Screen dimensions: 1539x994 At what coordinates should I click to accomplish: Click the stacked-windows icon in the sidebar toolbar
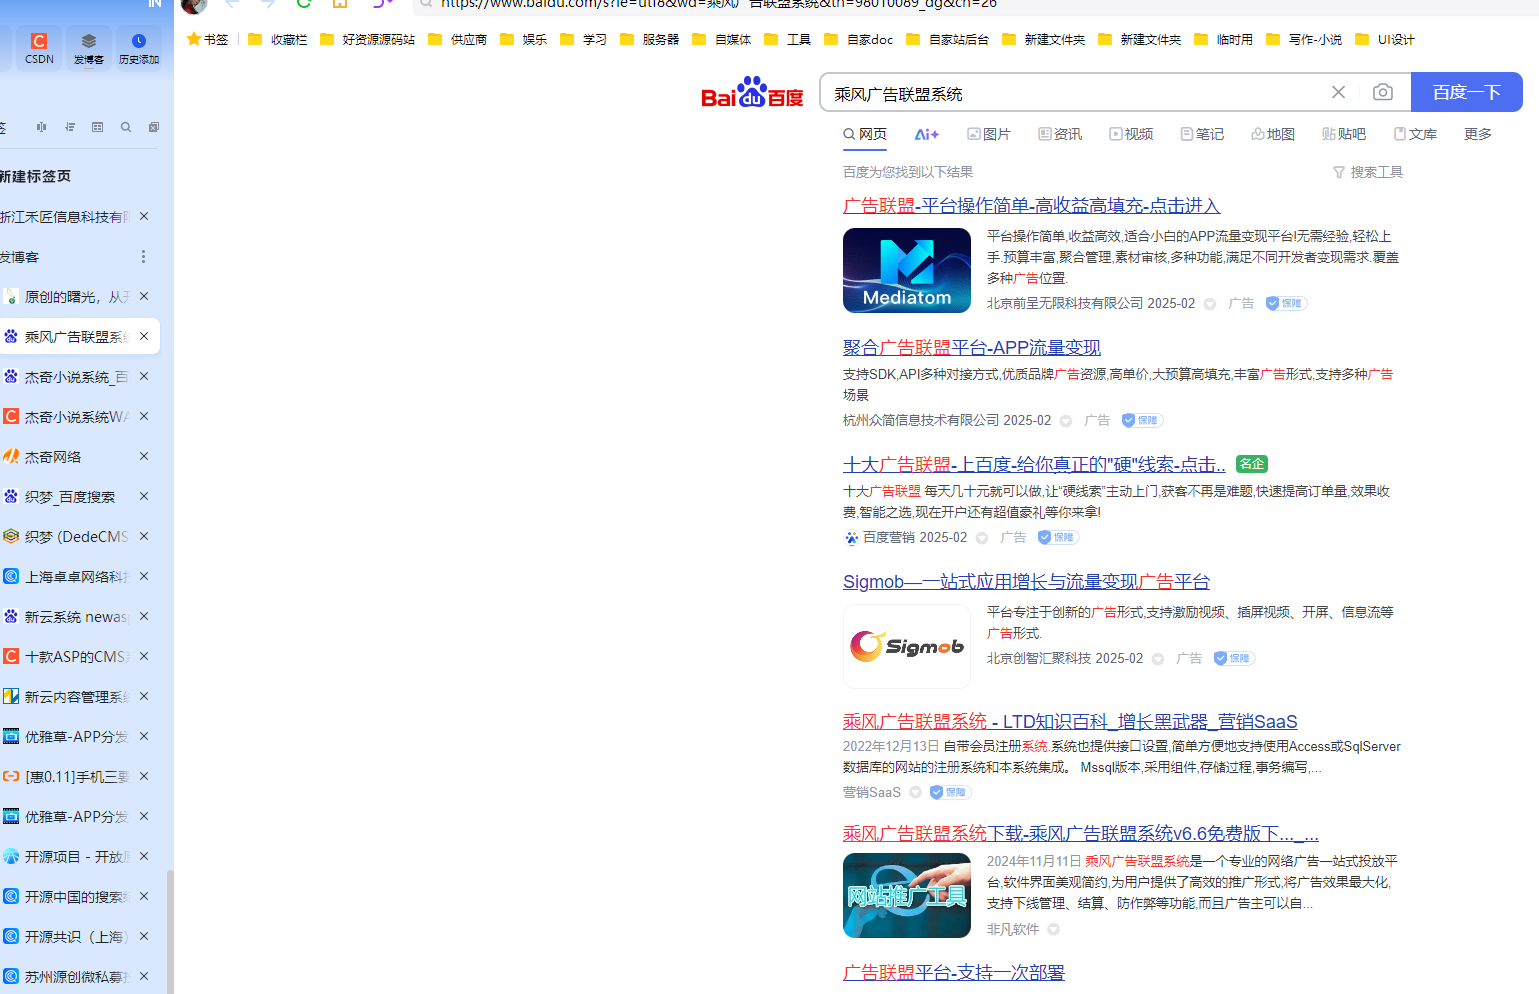[153, 127]
